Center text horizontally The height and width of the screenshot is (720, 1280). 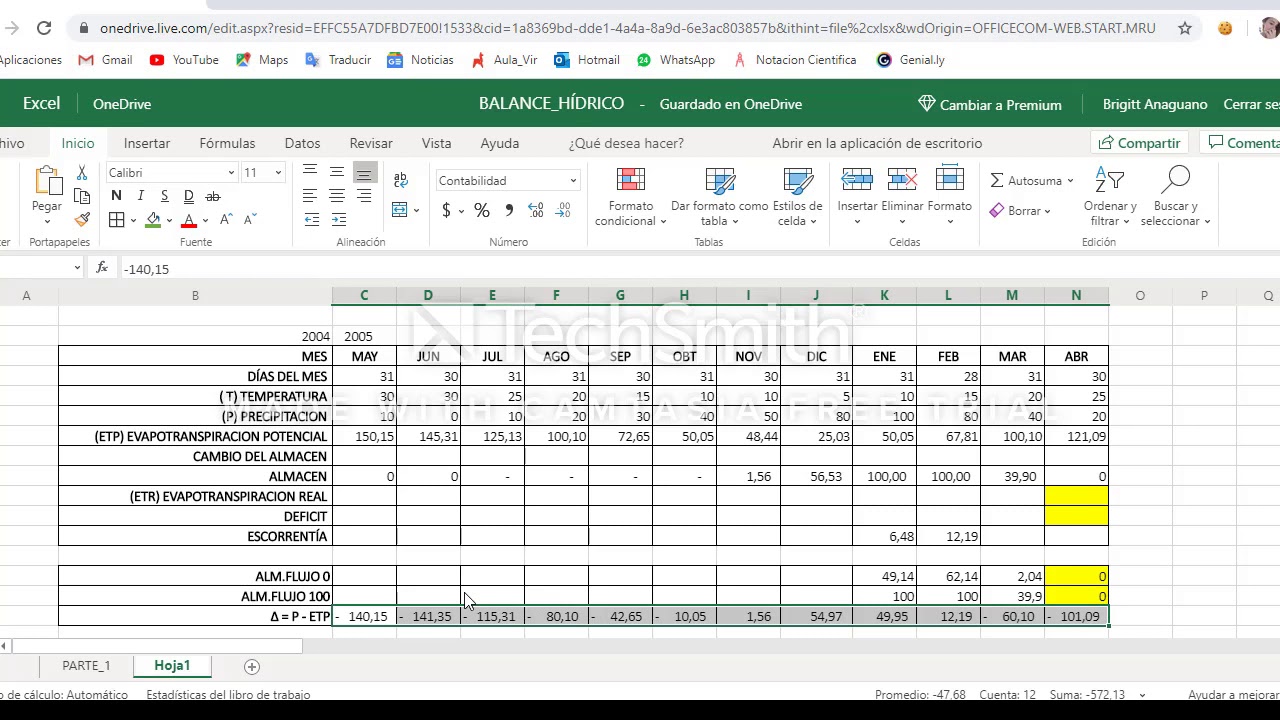click(x=337, y=196)
